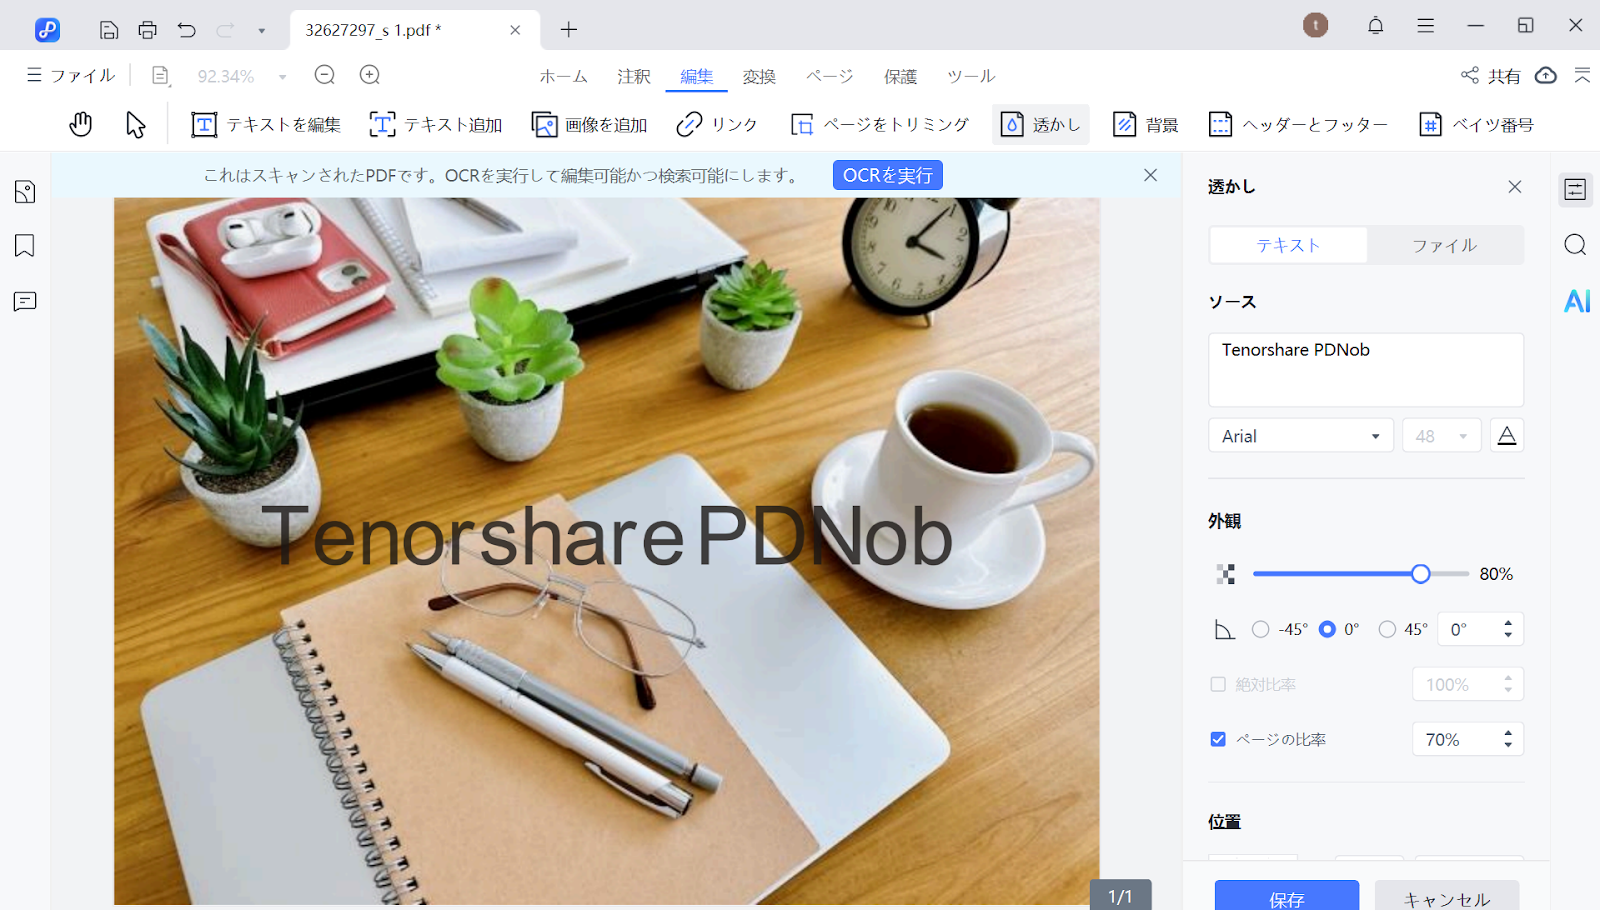
Task: Undo the last action
Action: tap(187, 30)
